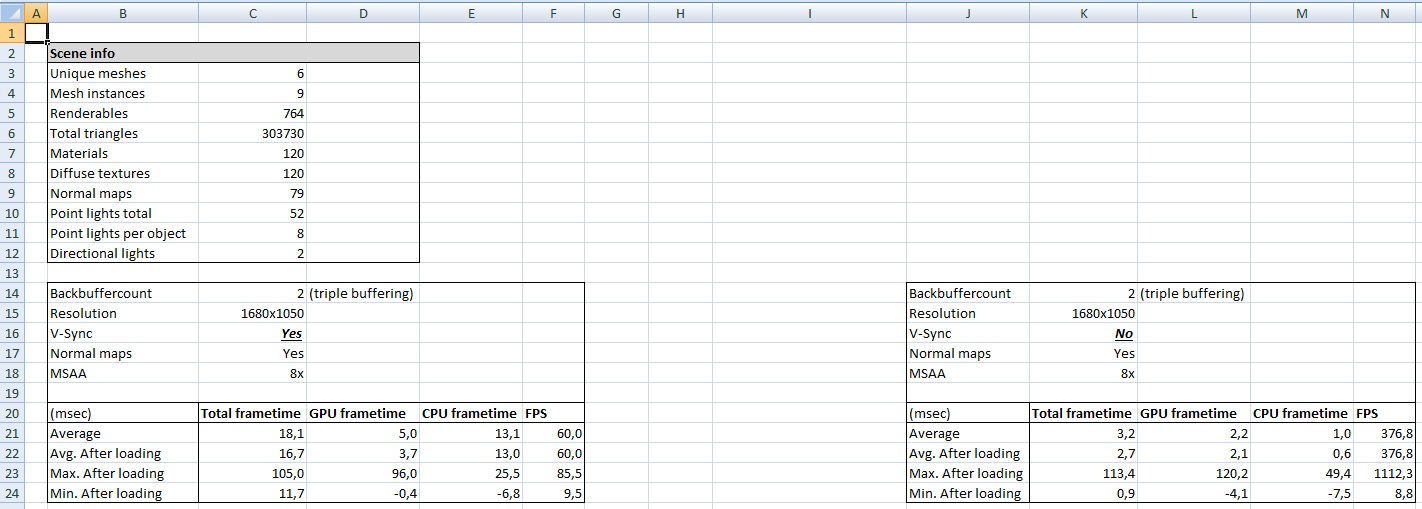Select the row 24 header
Image resolution: width=1422 pixels, height=509 pixels.
tap(10, 493)
